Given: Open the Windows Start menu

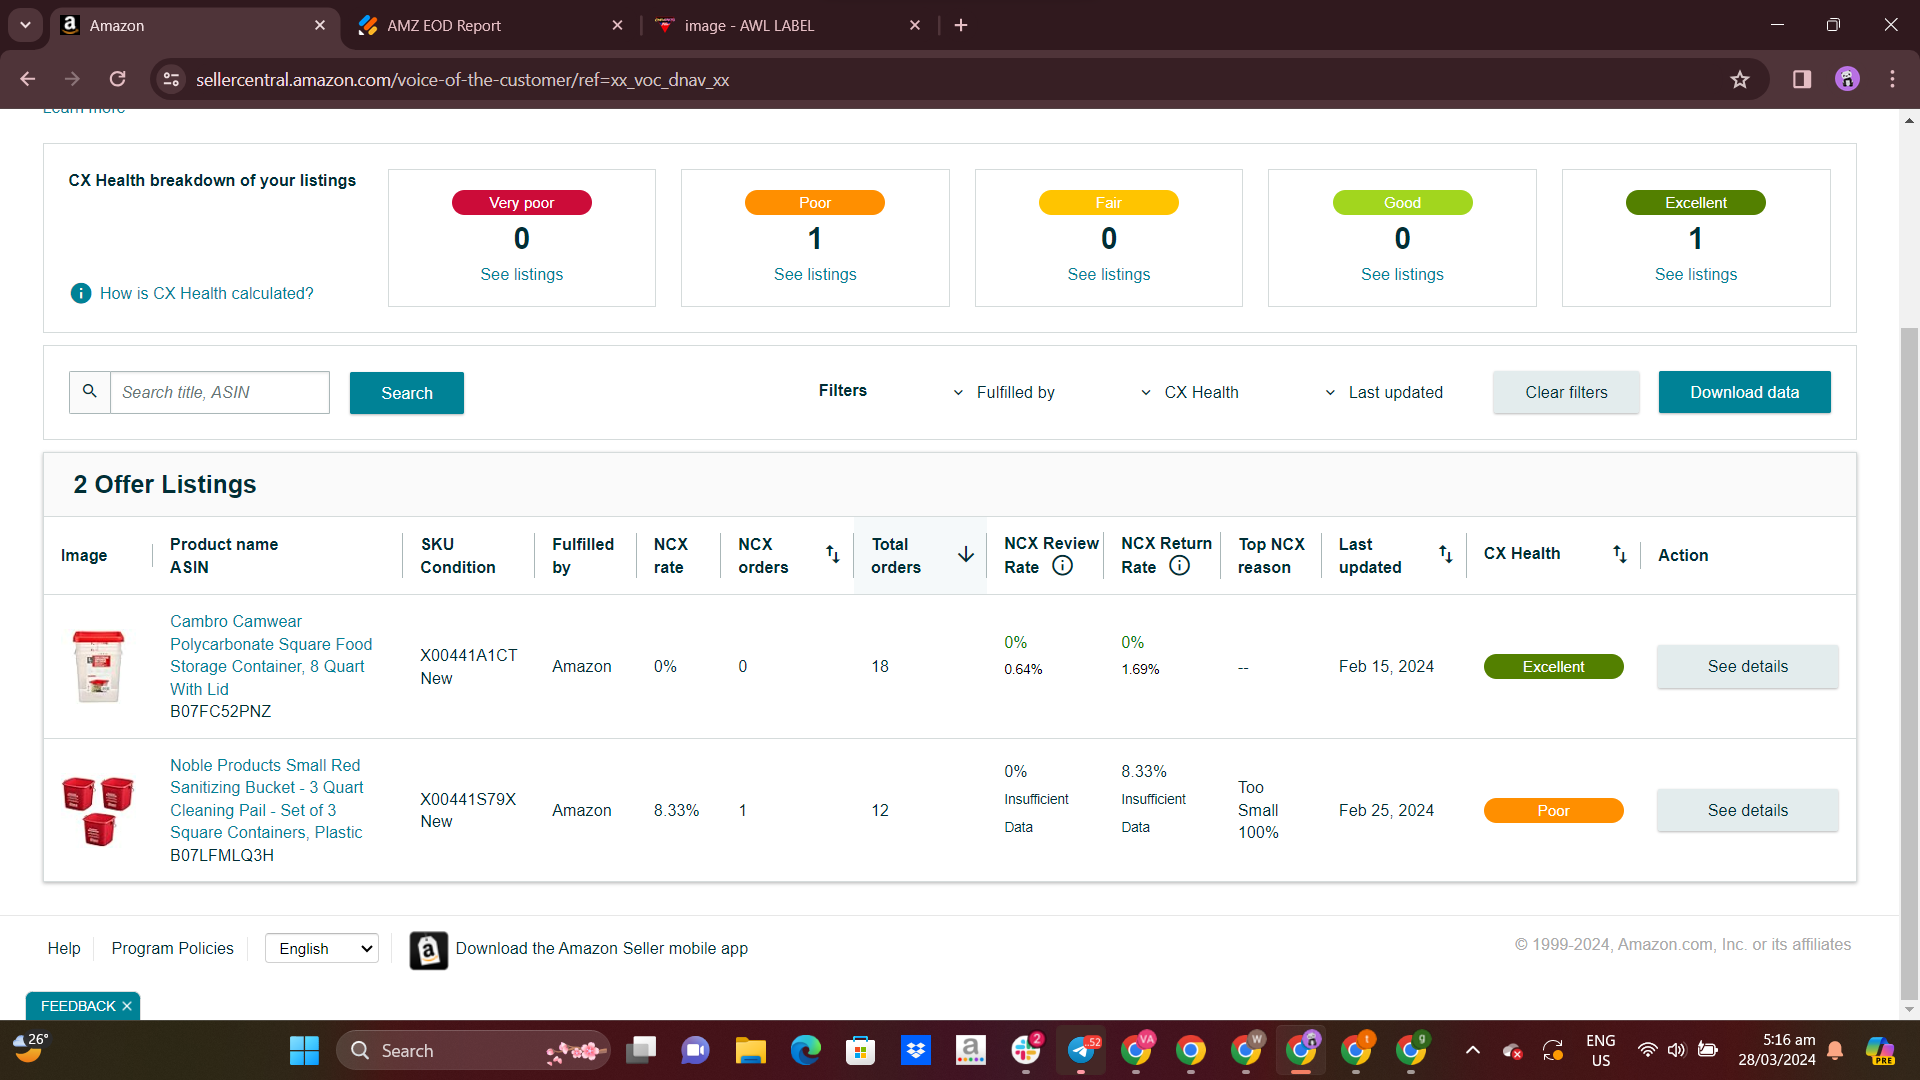Looking at the screenshot, I should [x=304, y=1050].
